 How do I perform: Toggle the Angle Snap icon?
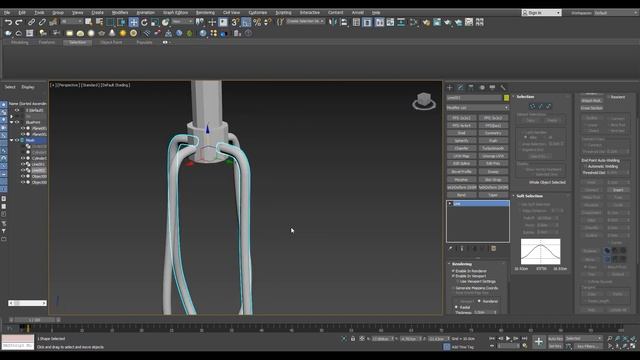[246, 22]
